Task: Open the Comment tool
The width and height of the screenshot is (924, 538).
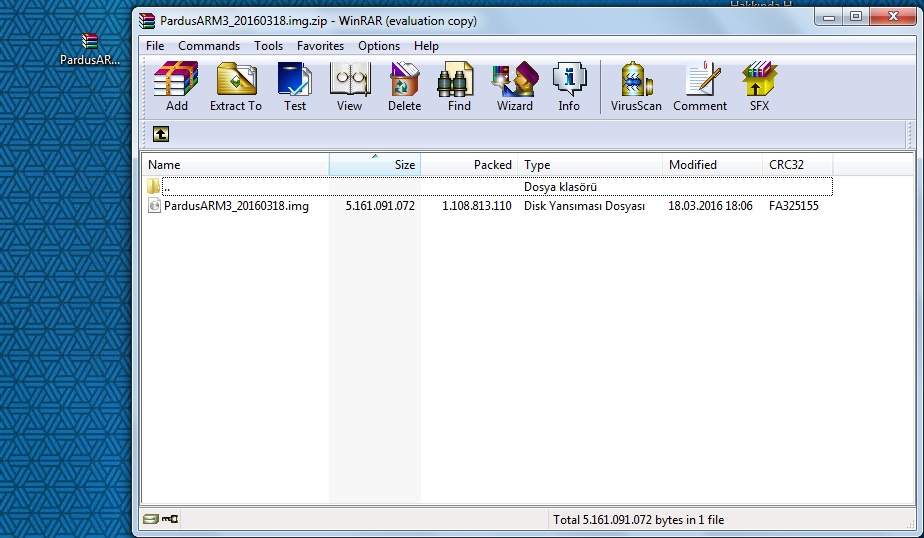Action: [700, 86]
